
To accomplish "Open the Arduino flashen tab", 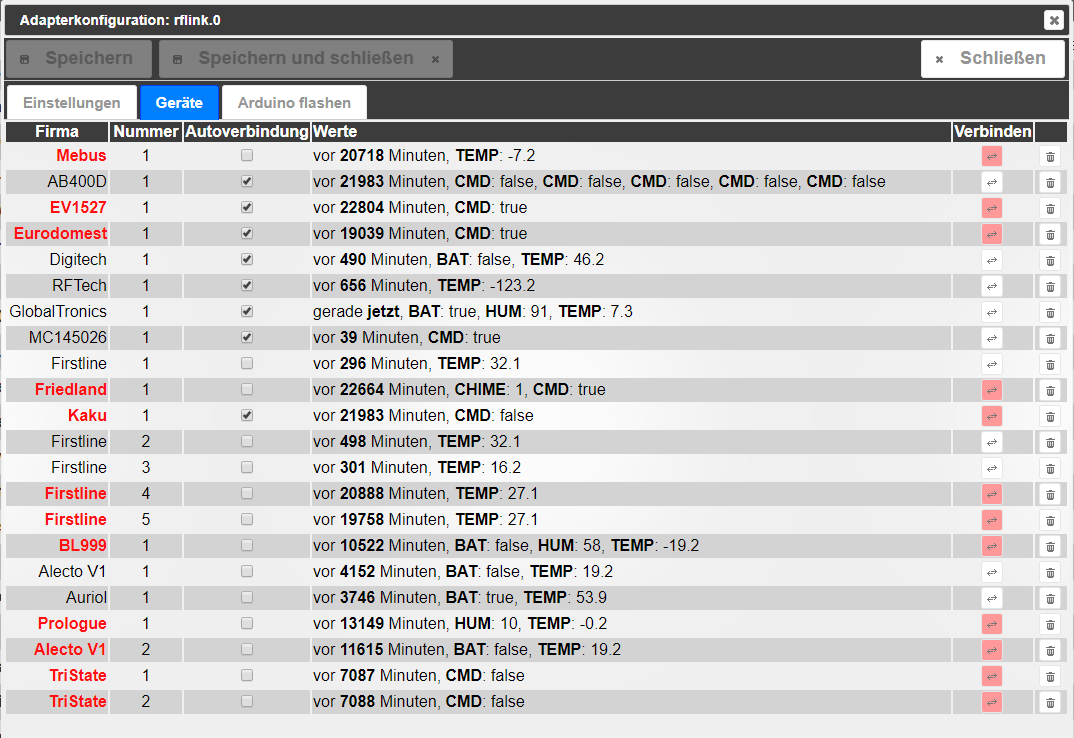I will (x=295, y=103).
